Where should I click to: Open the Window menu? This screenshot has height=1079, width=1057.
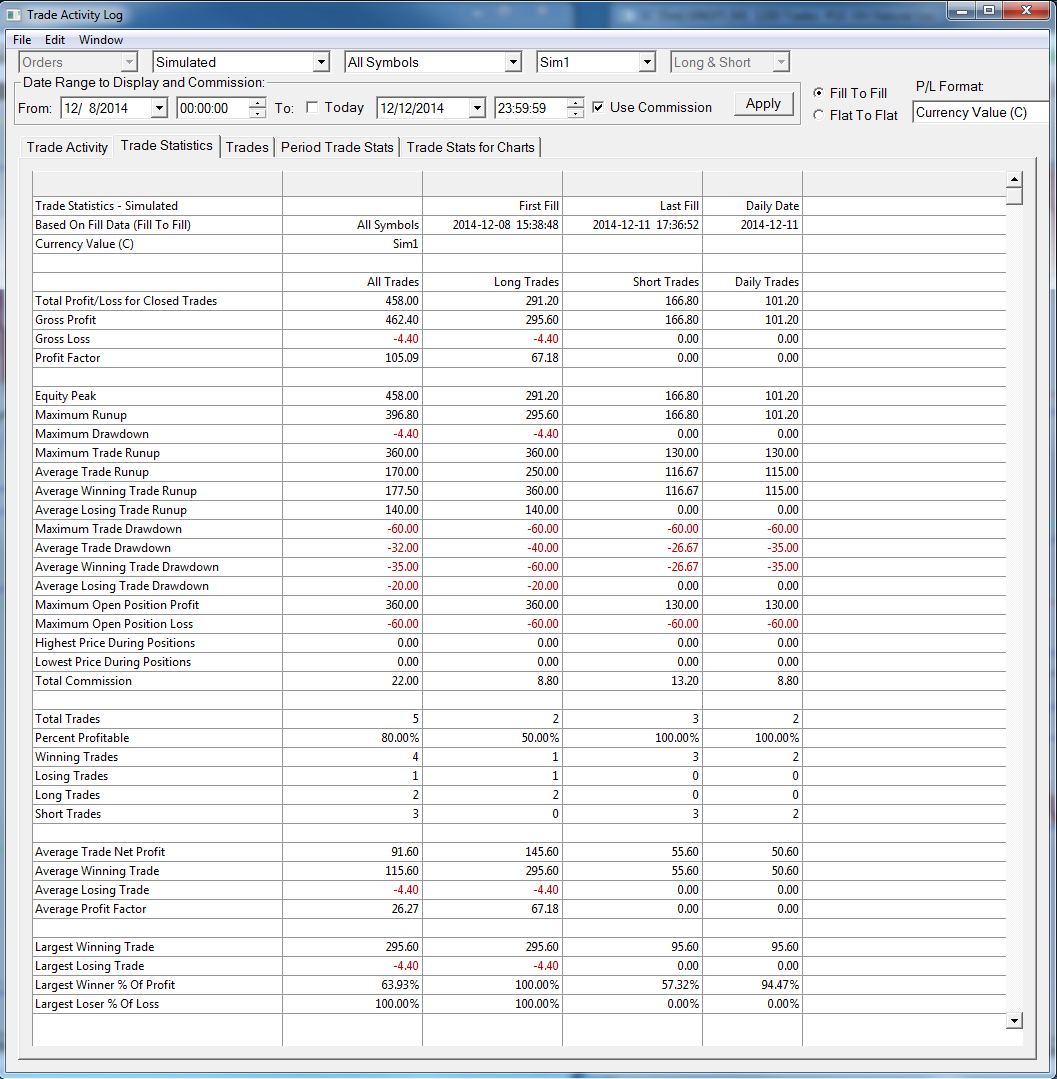[x=100, y=40]
